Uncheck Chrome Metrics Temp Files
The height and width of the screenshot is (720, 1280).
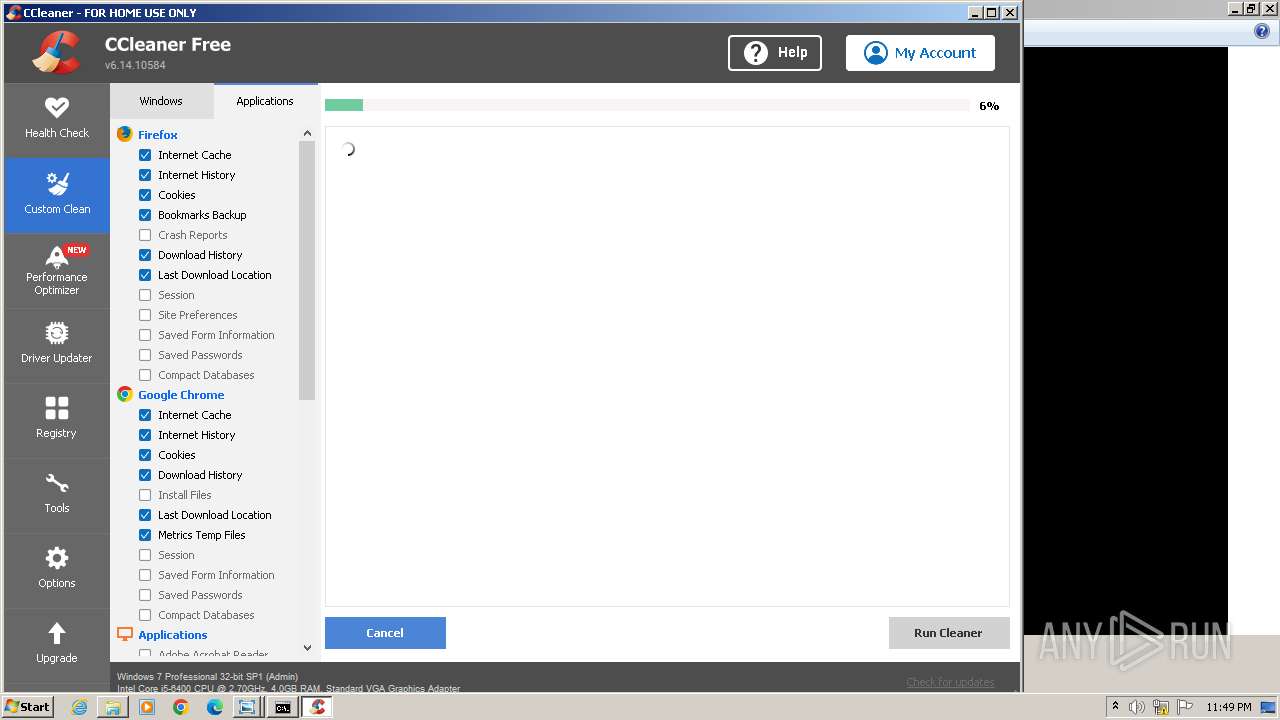tap(145, 535)
